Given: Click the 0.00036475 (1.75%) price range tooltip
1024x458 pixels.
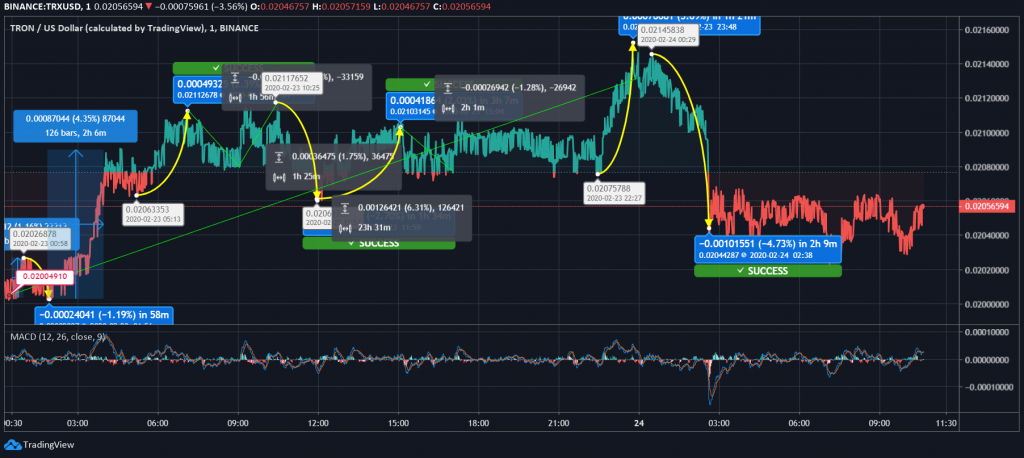Looking at the screenshot, I should coord(333,167).
